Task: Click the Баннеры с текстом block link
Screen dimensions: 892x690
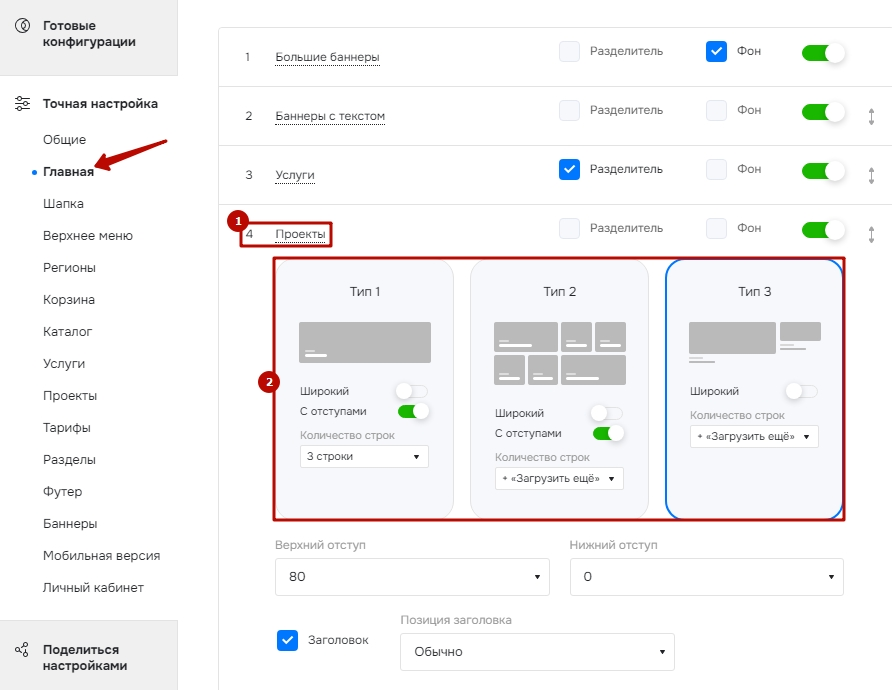Action: [x=330, y=116]
